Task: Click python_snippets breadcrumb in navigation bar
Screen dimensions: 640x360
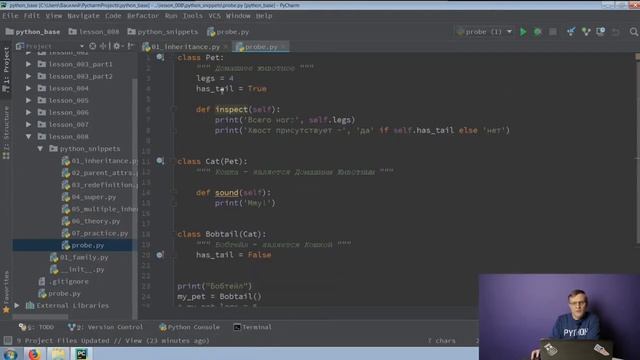Action: (x=162, y=32)
